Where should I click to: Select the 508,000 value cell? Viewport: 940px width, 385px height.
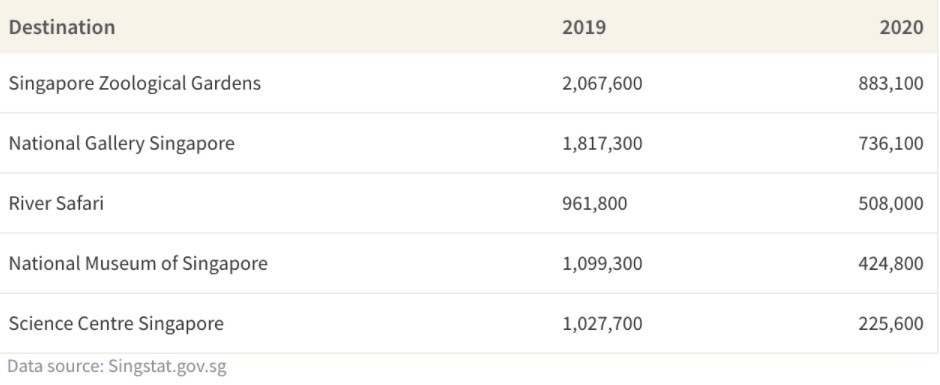tap(891, 203)
